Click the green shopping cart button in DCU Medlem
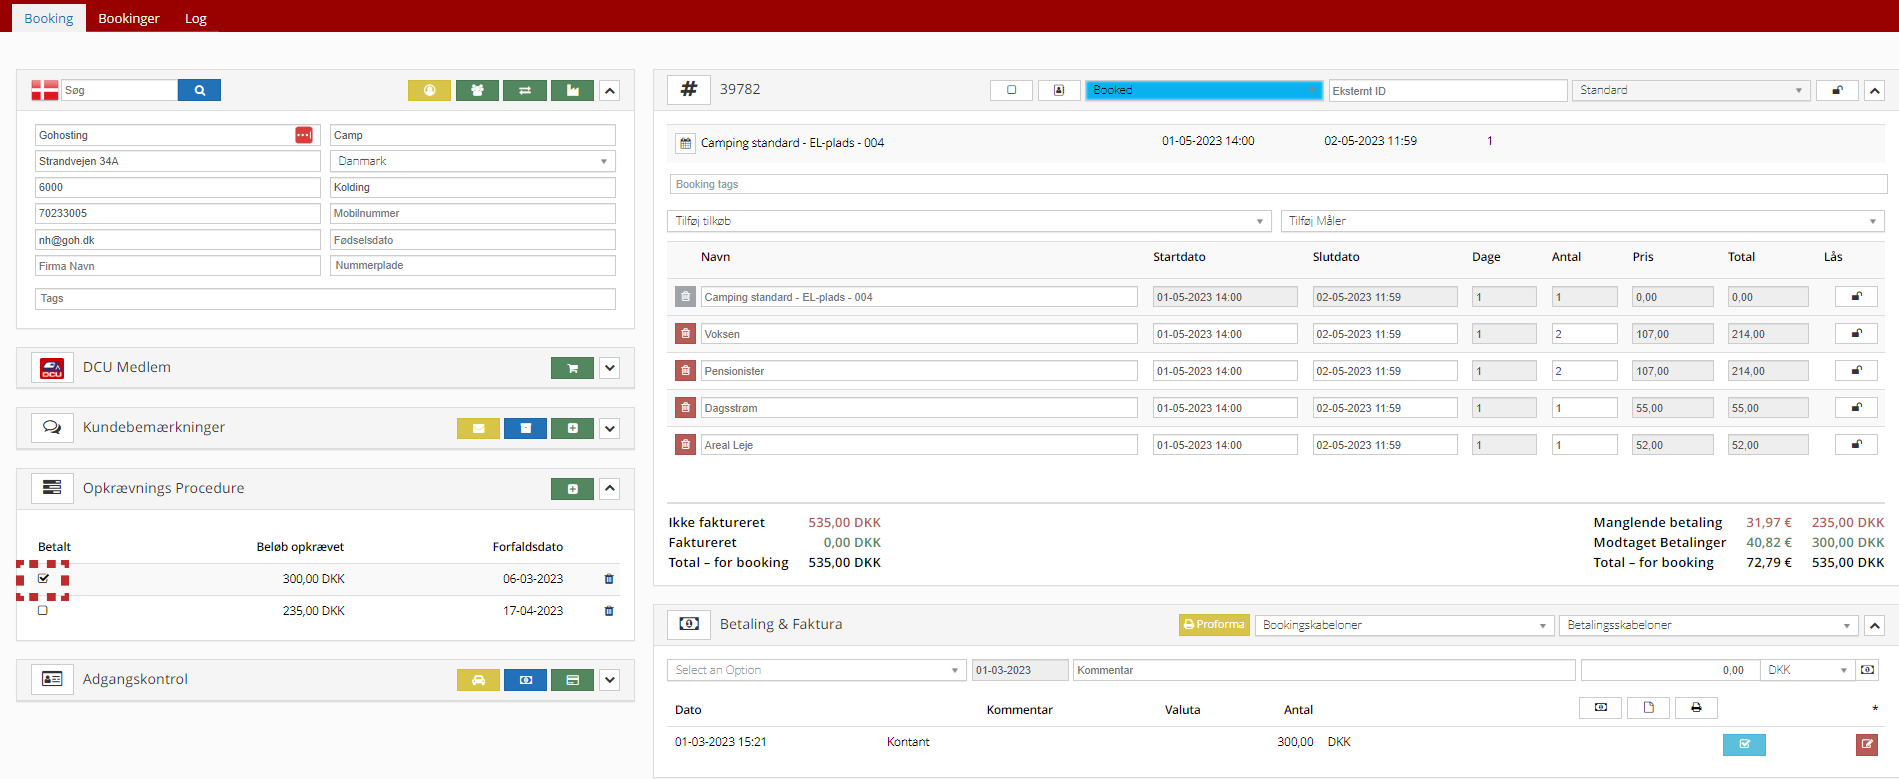The image size is (1899, 779). (x=572, y=368)
